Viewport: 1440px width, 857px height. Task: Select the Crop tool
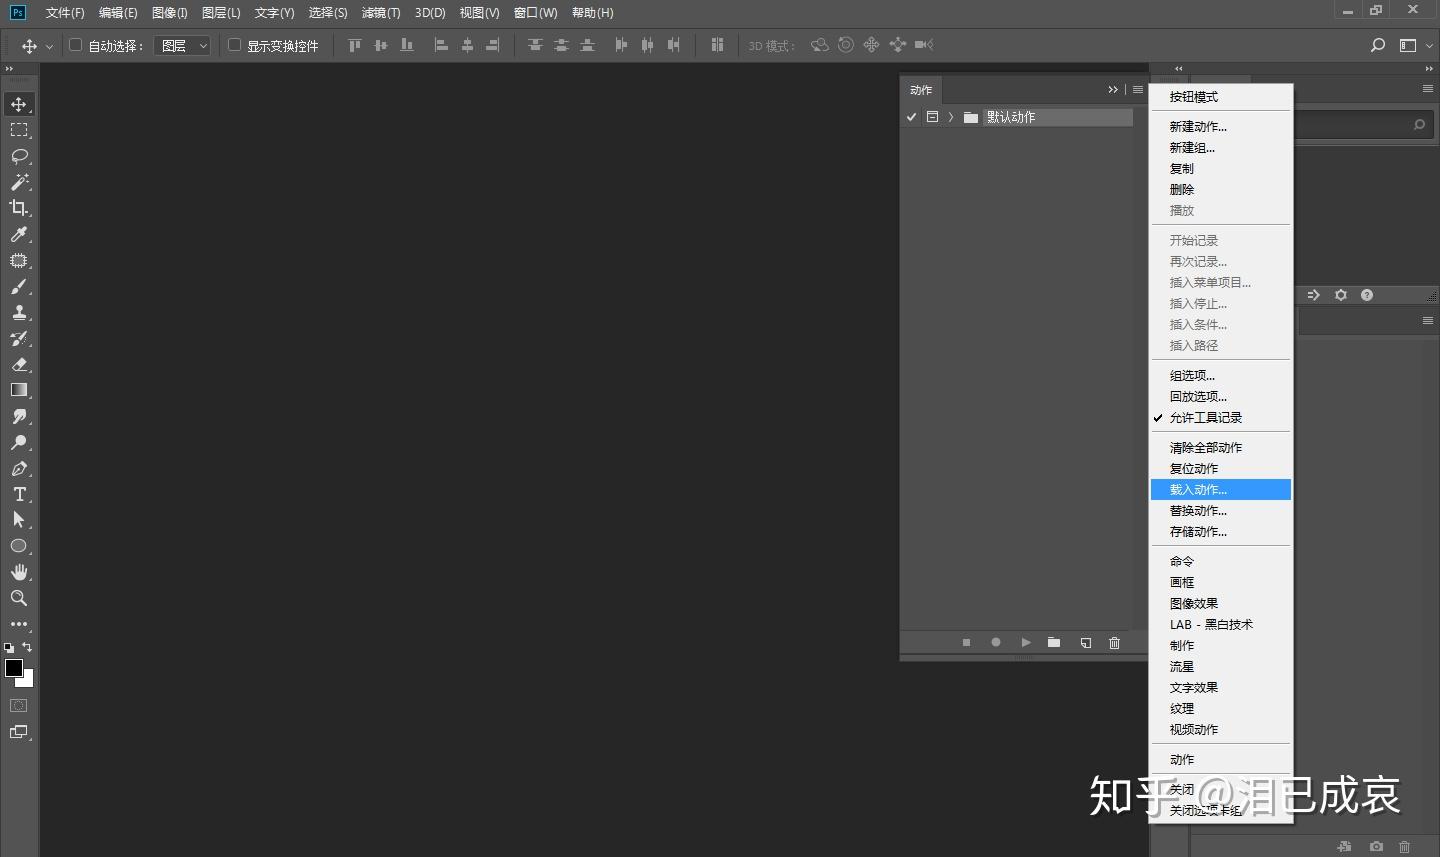[x=19, y=208]
